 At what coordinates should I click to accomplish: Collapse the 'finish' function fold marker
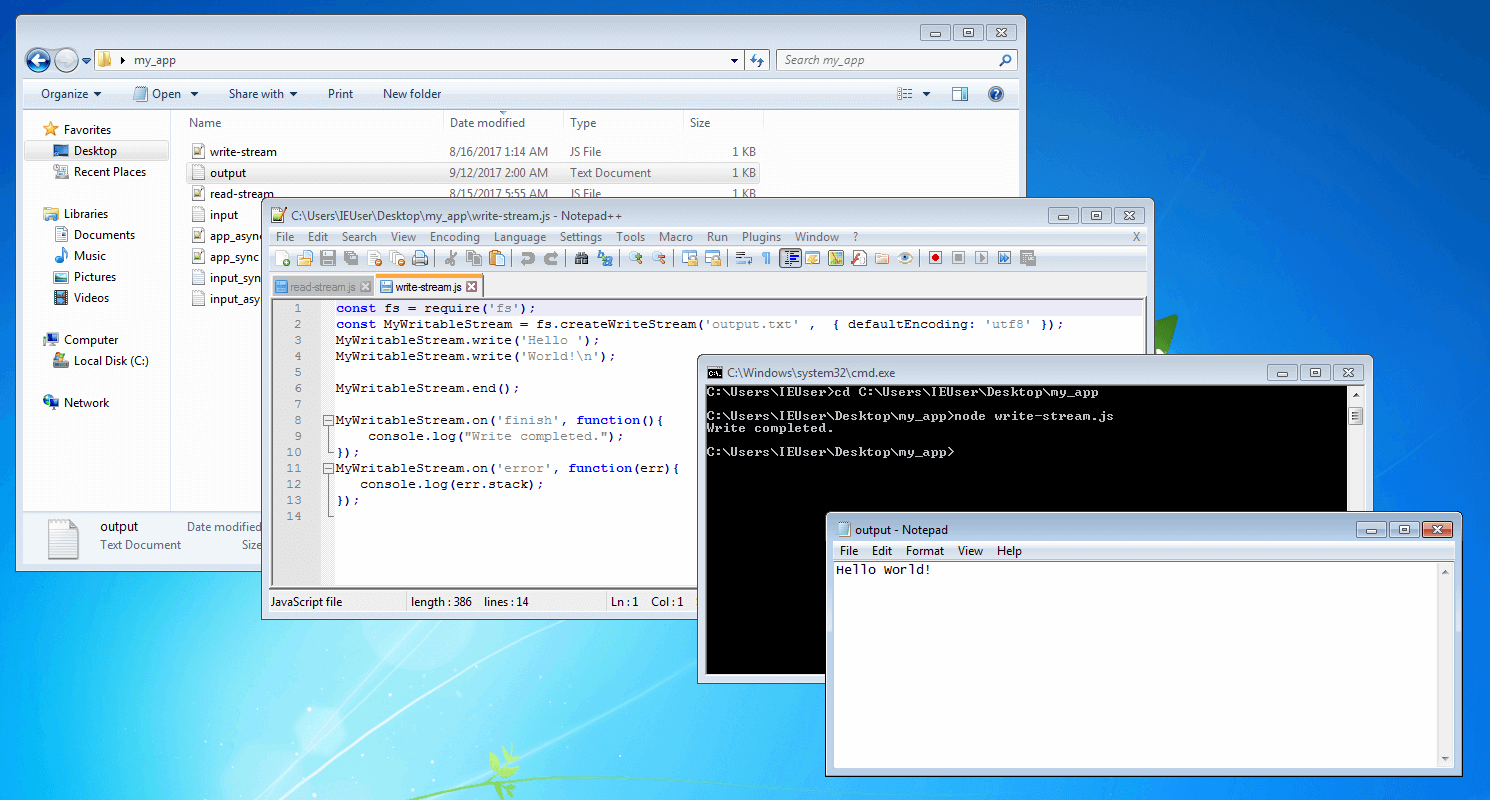[x=328, y=420]
